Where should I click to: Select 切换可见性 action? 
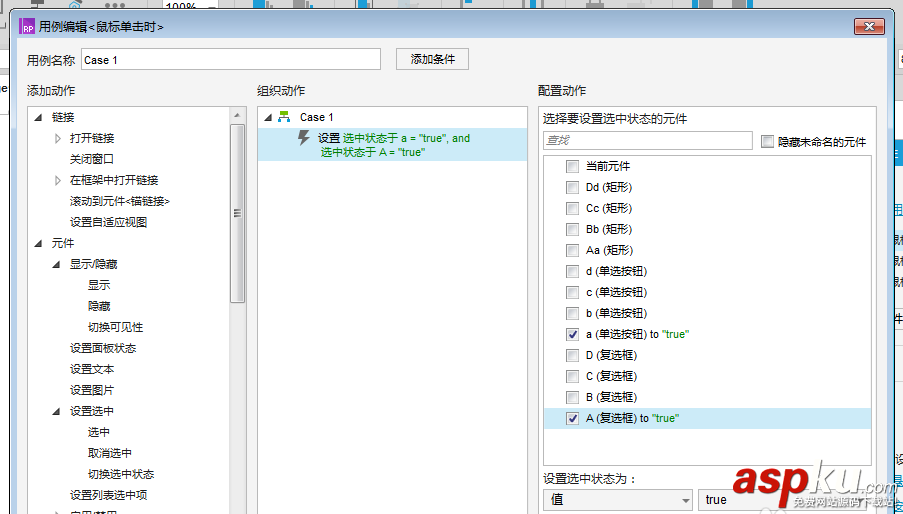115,327
